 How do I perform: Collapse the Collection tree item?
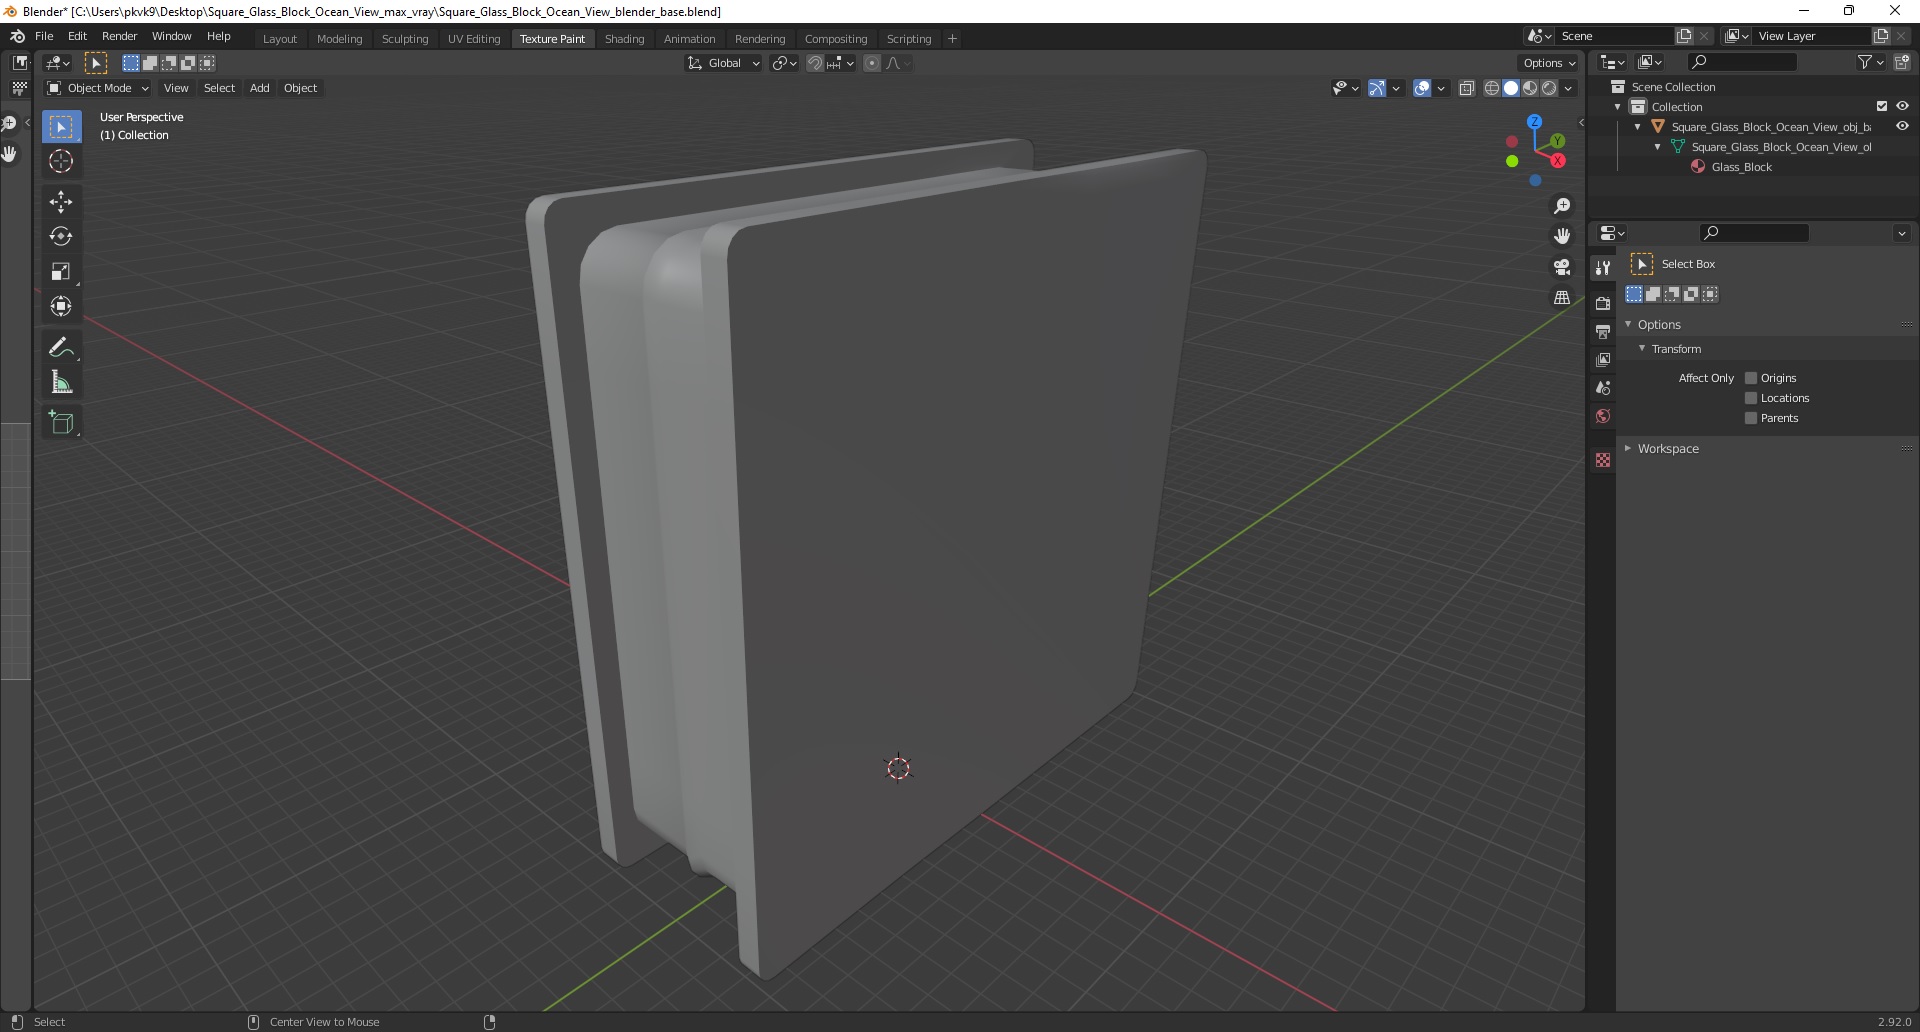coord(1618,107)
